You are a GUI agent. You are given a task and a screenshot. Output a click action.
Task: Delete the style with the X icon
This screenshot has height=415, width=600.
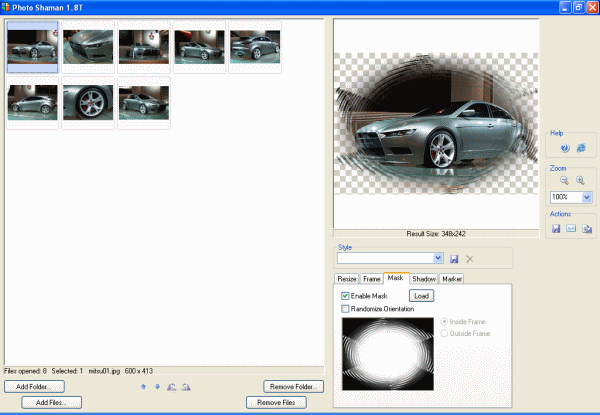click(x=469, y=258)
